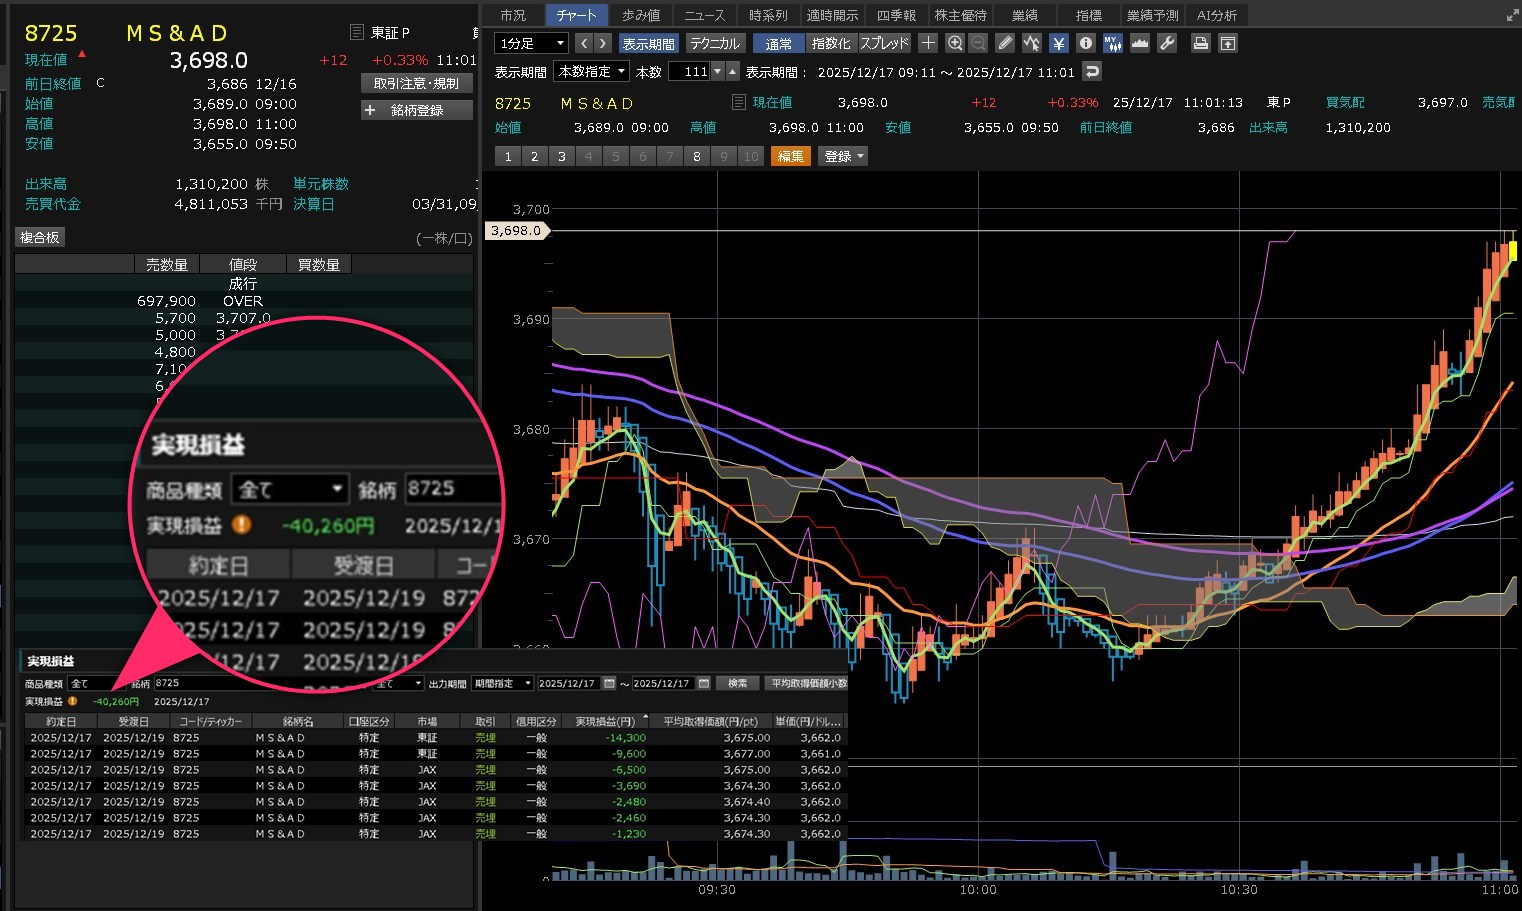Click the crosshair plus cursor icon

pyautogui.click(x=928, y=43)
